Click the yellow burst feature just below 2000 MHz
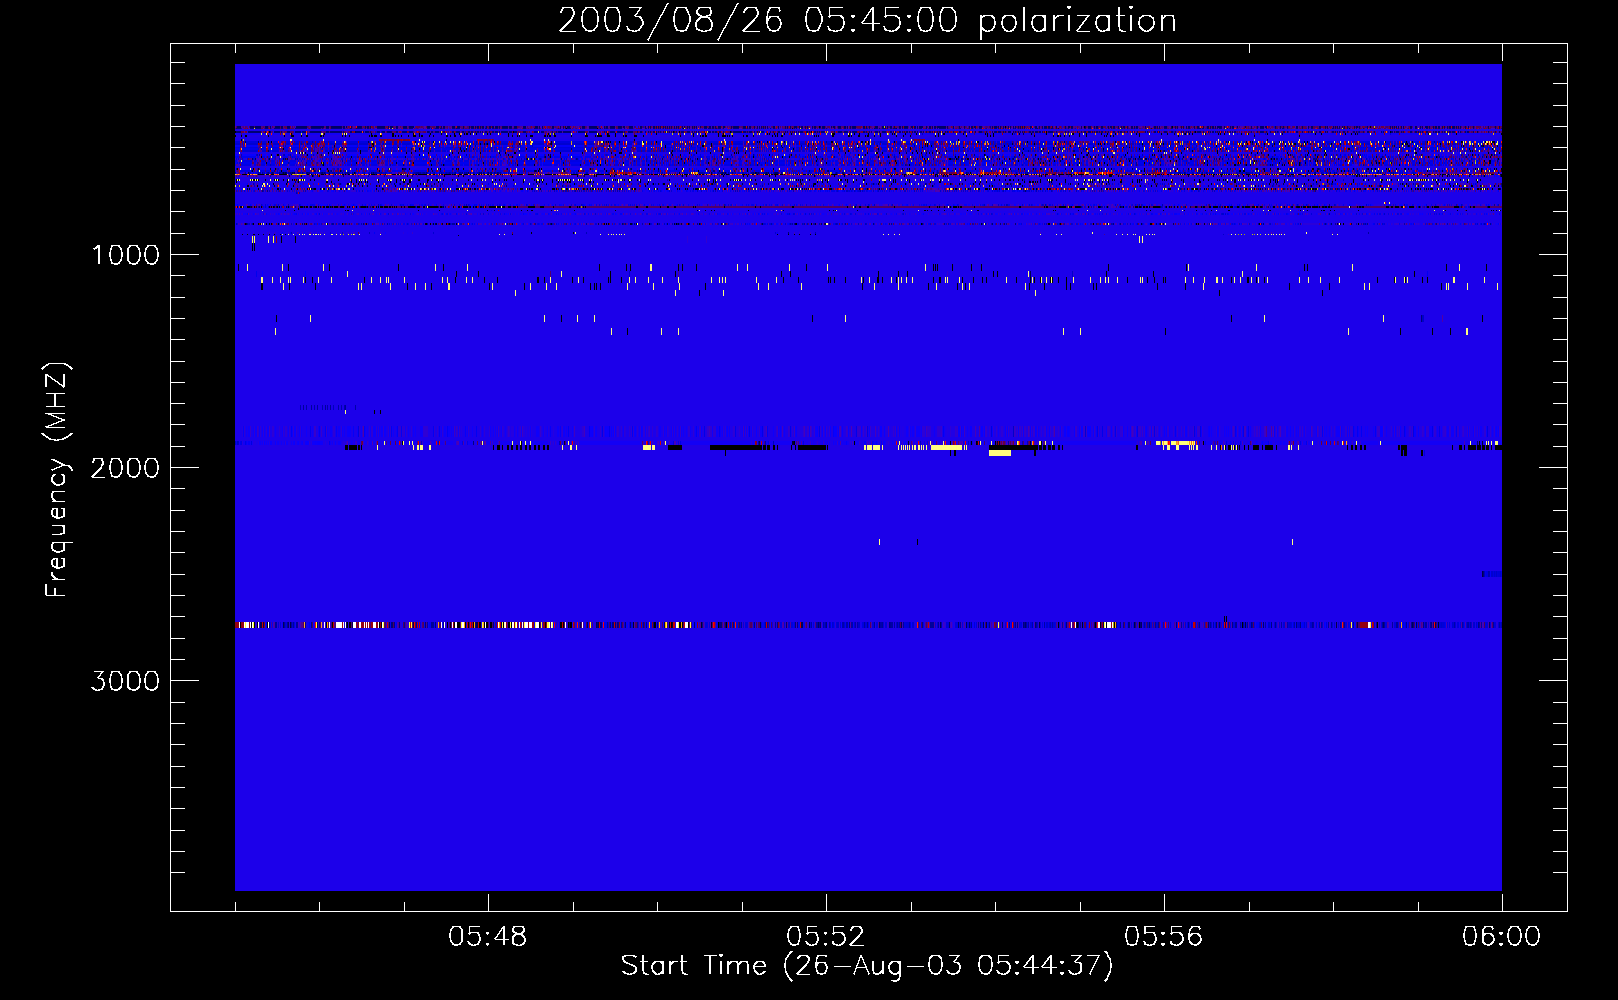The width and height of the screenshot is (1618, 1000). click(1000, 453)
